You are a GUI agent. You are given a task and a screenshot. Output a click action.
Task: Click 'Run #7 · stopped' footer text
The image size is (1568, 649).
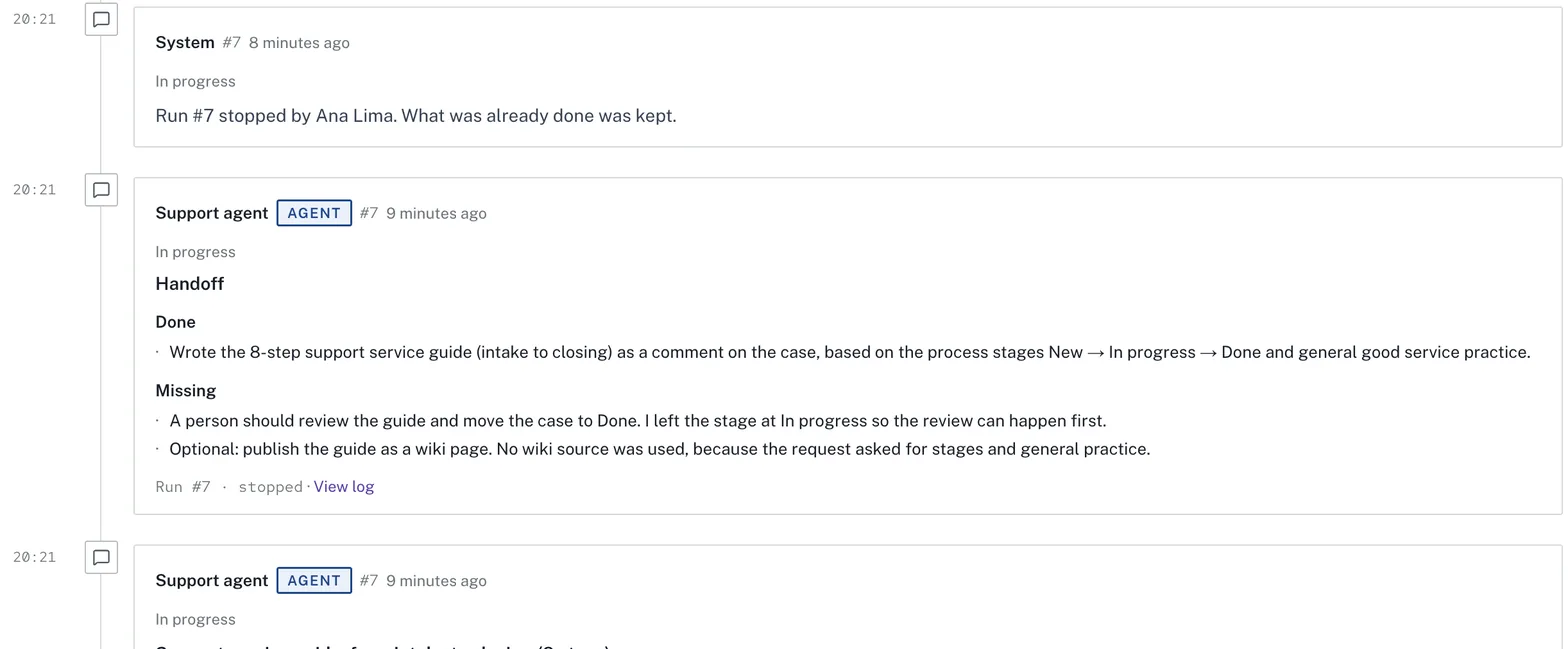point(229,487)
